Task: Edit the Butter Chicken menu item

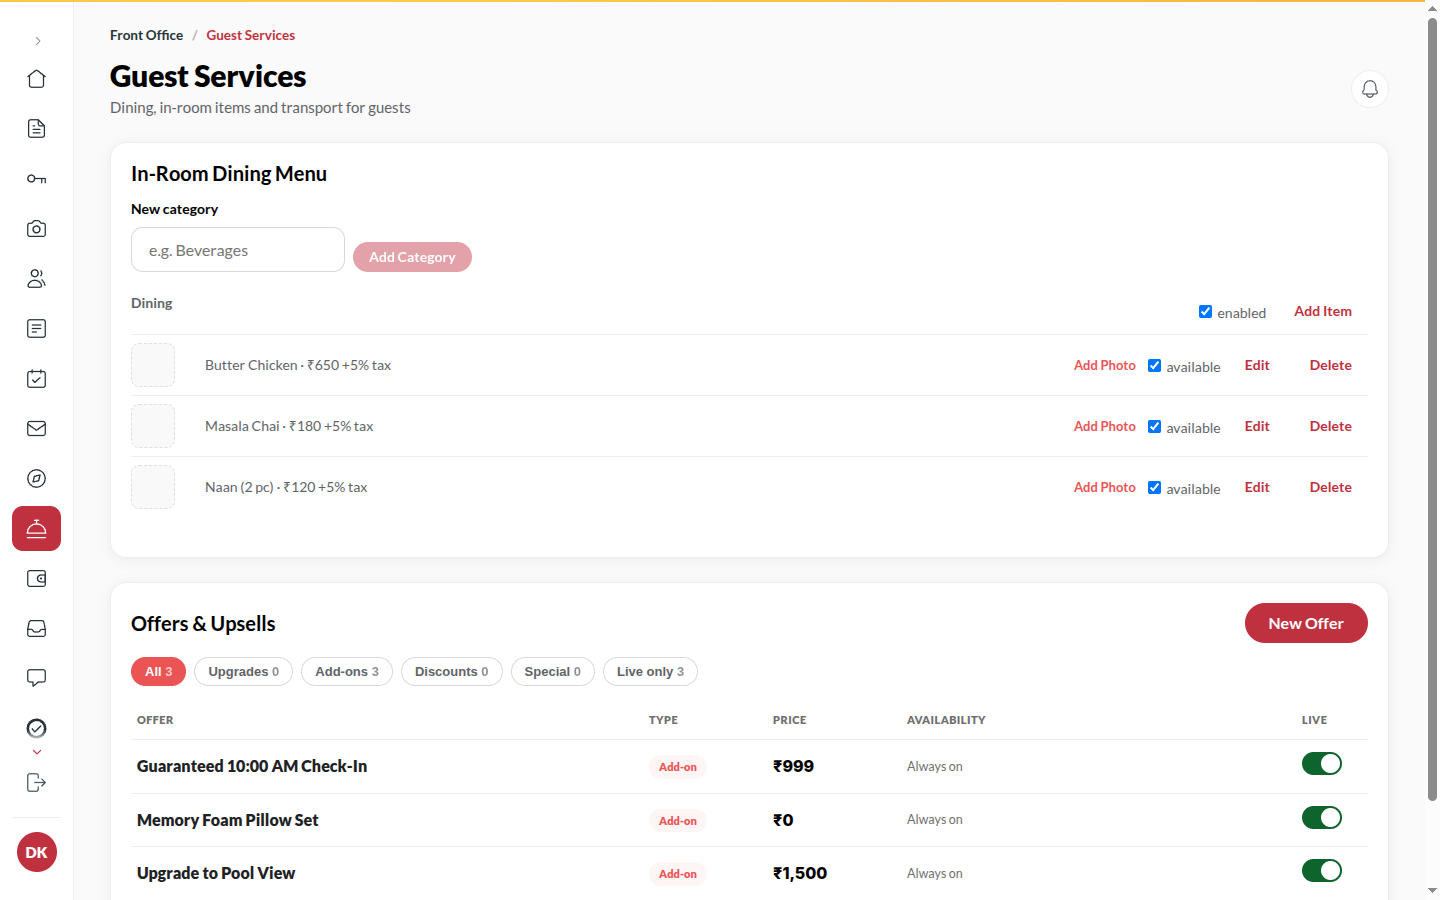Action: (x=1257, y=366)
